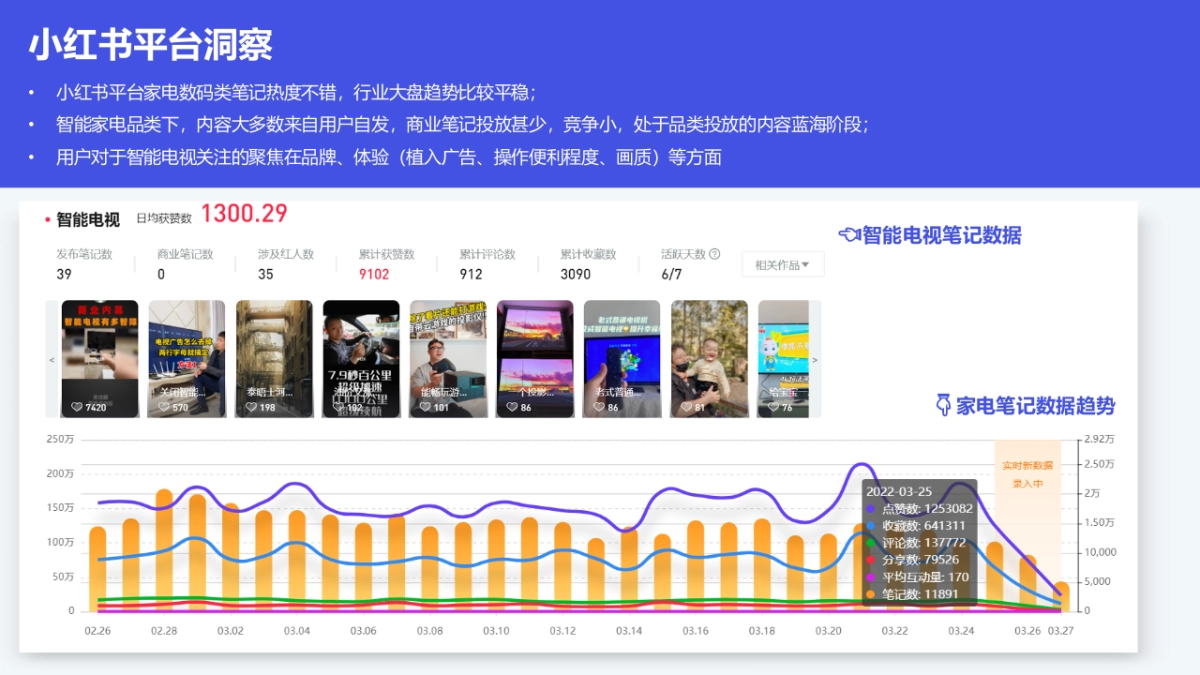1200x675 pixels.
Task: Toggle the 点赞数 series legend dot
Action: click(870, 509)
